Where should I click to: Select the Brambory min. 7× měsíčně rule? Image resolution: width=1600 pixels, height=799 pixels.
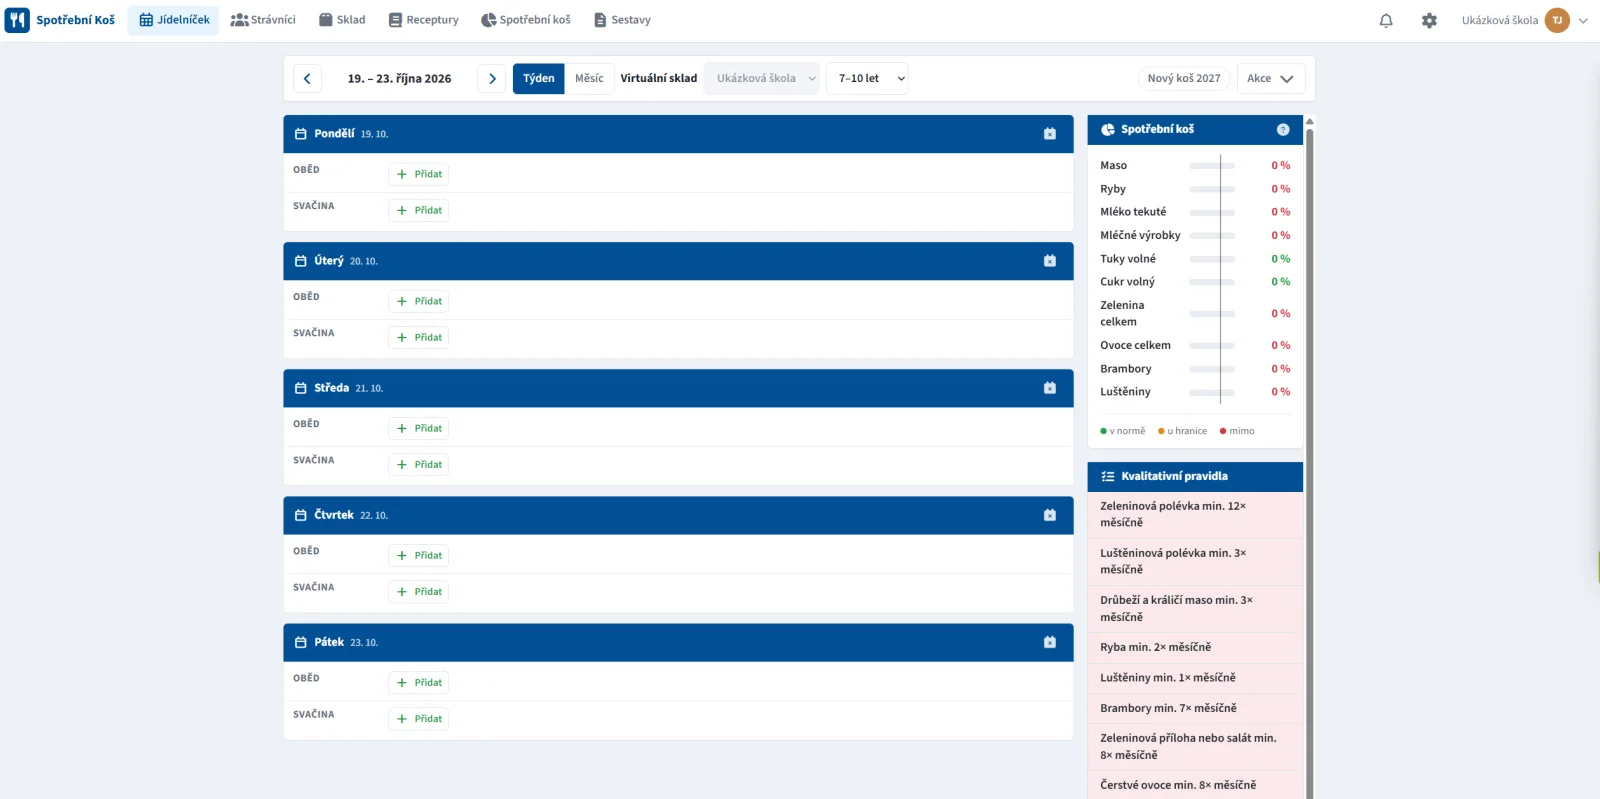point(1195,708)
